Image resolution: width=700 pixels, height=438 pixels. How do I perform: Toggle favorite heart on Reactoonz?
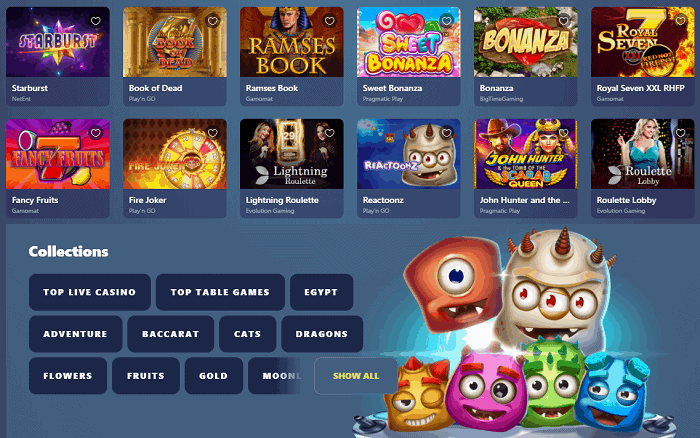point(446,133)
